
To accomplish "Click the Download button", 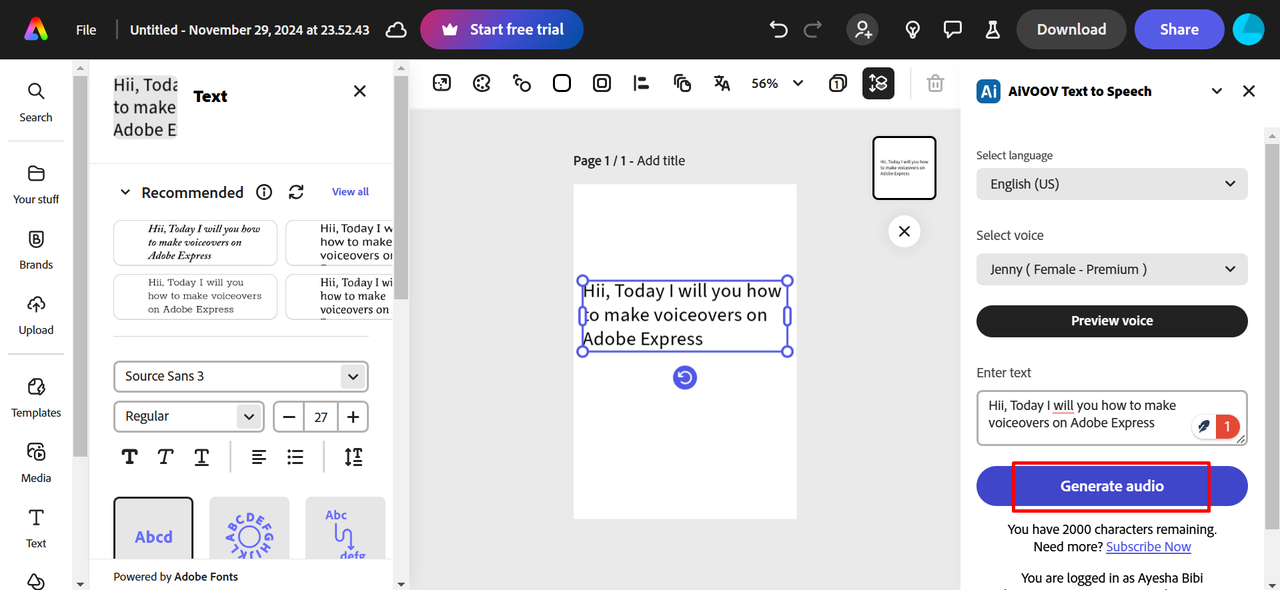I will 1071,29.
